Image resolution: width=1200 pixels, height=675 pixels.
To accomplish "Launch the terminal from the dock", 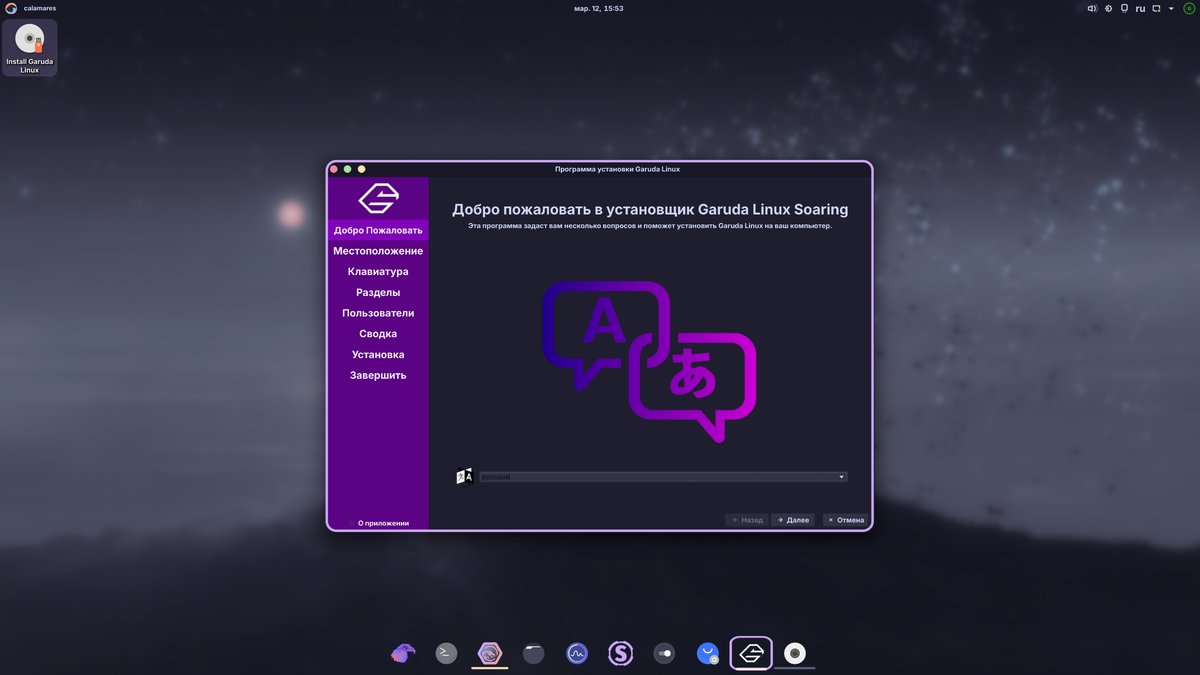I will click(x=446, y=653).
